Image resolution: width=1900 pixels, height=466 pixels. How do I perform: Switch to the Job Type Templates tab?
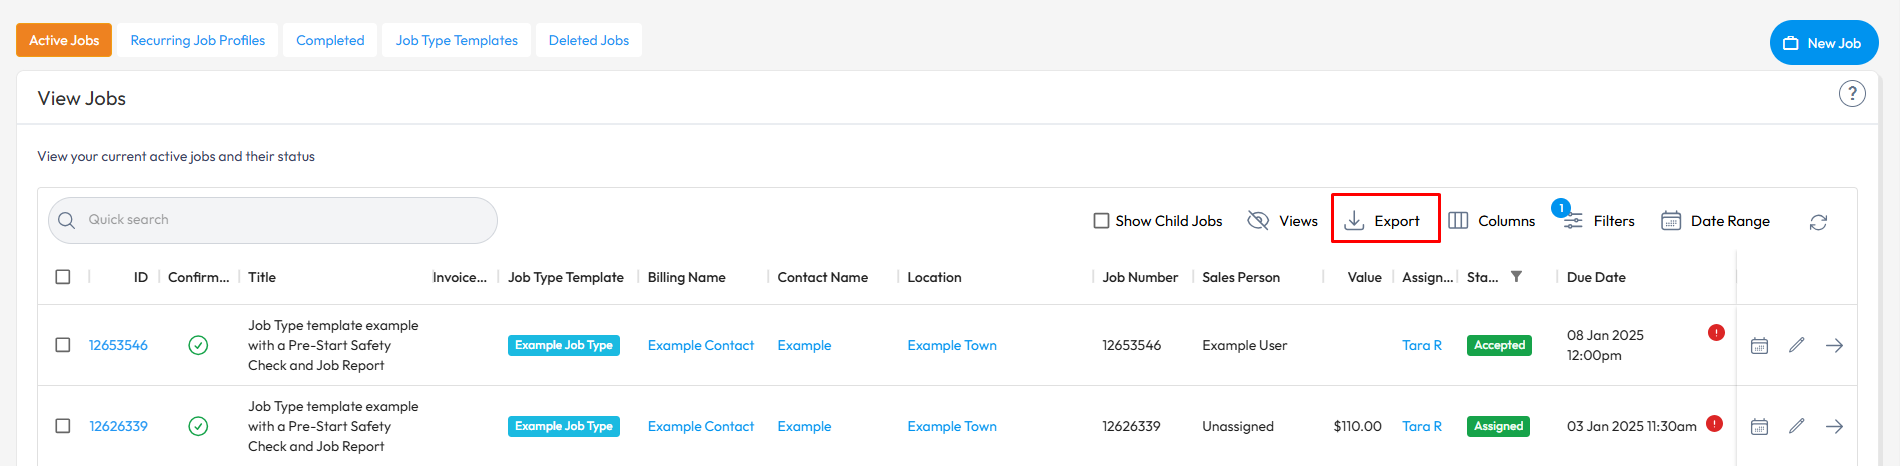pos(457,40)
